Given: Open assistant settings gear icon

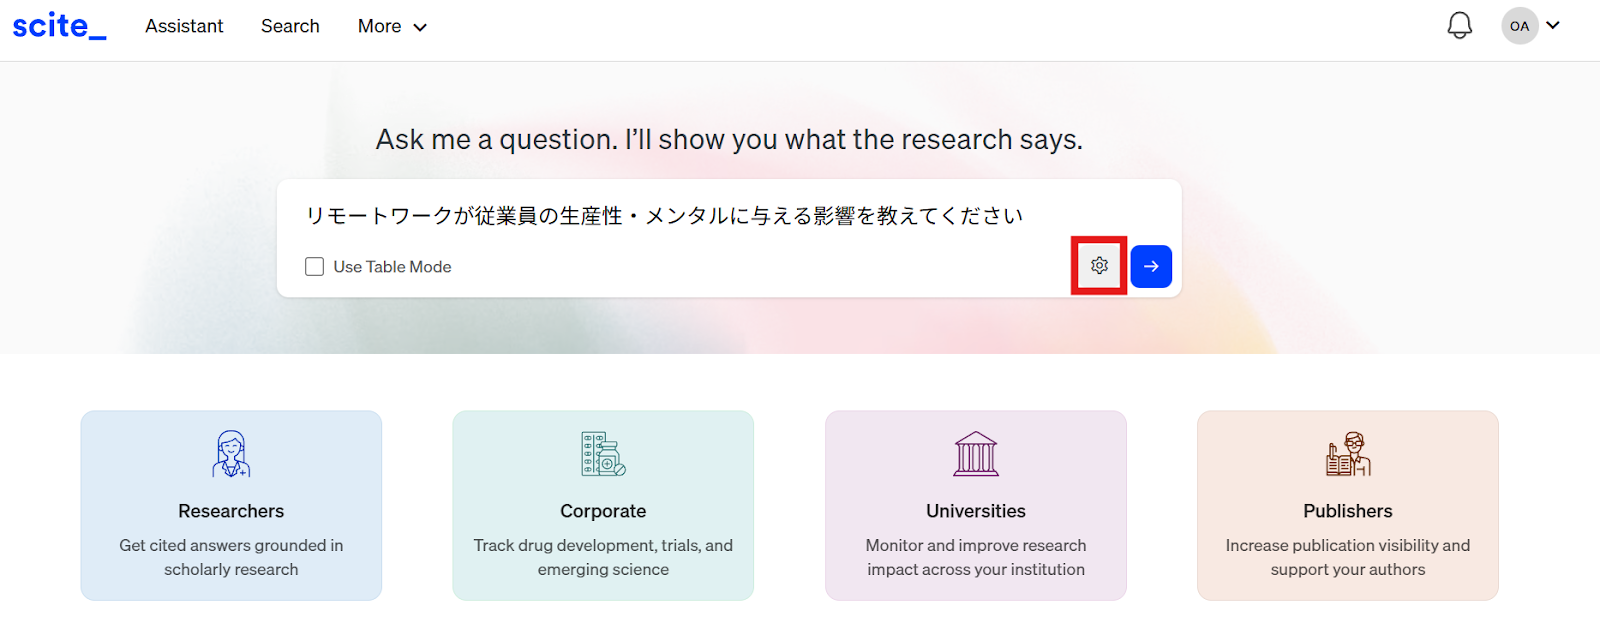Looking at the screenshot, I should 1099,266.
